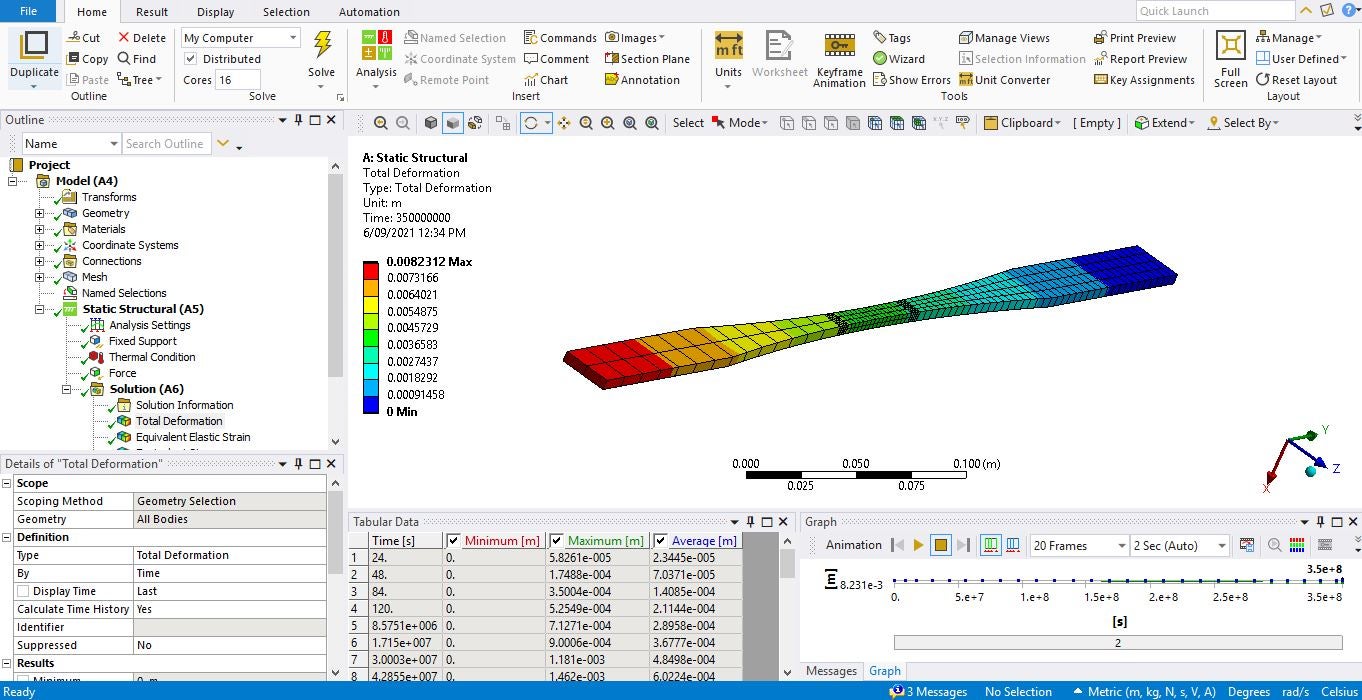Enable the Display Time checkbox

(23, 591)
